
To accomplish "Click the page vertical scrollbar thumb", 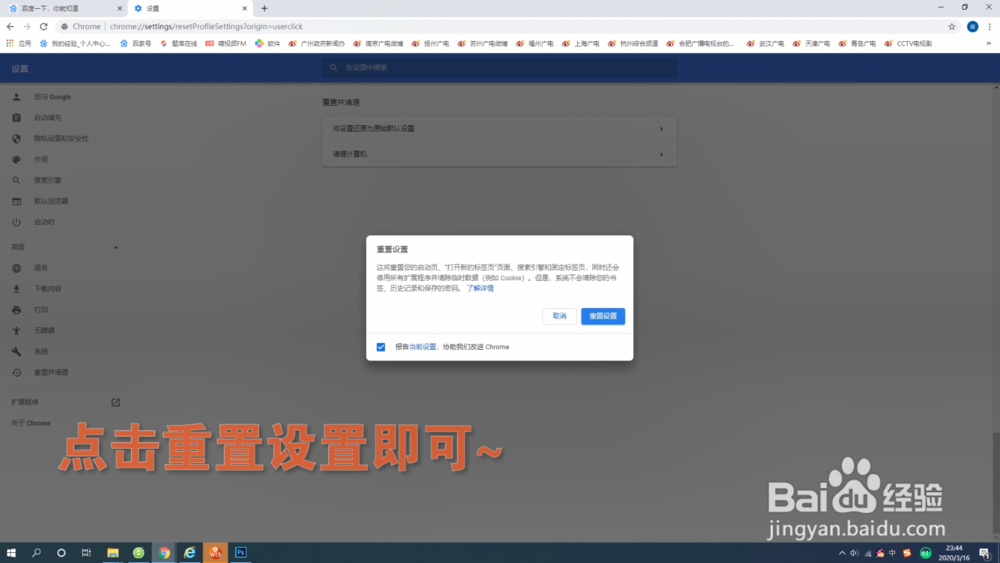I will (996, 483).
